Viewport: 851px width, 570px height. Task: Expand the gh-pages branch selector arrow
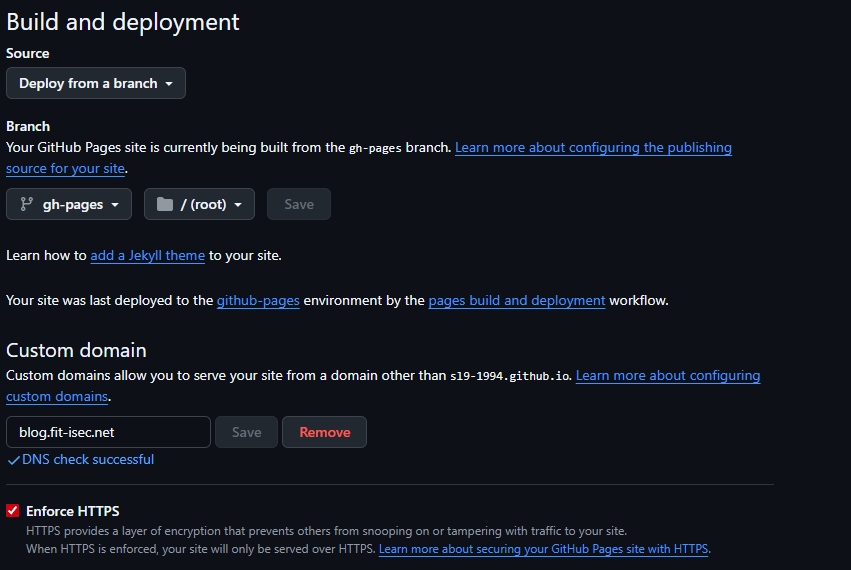(115, 205)
